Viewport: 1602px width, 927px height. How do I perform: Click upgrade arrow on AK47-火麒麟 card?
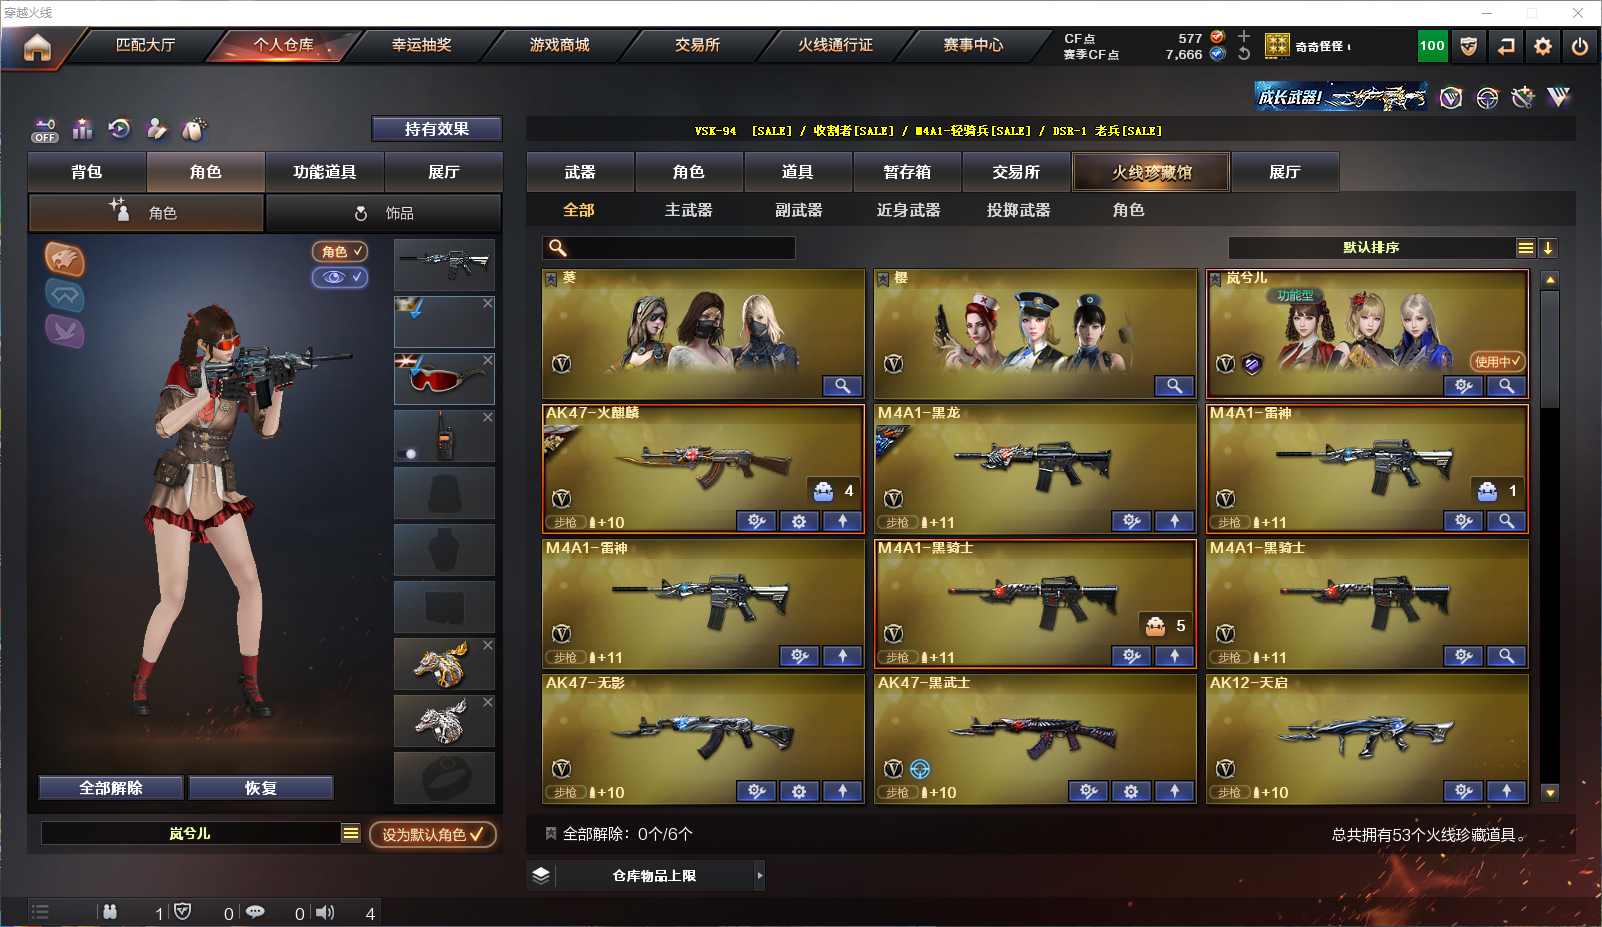(x=842, y=521)
